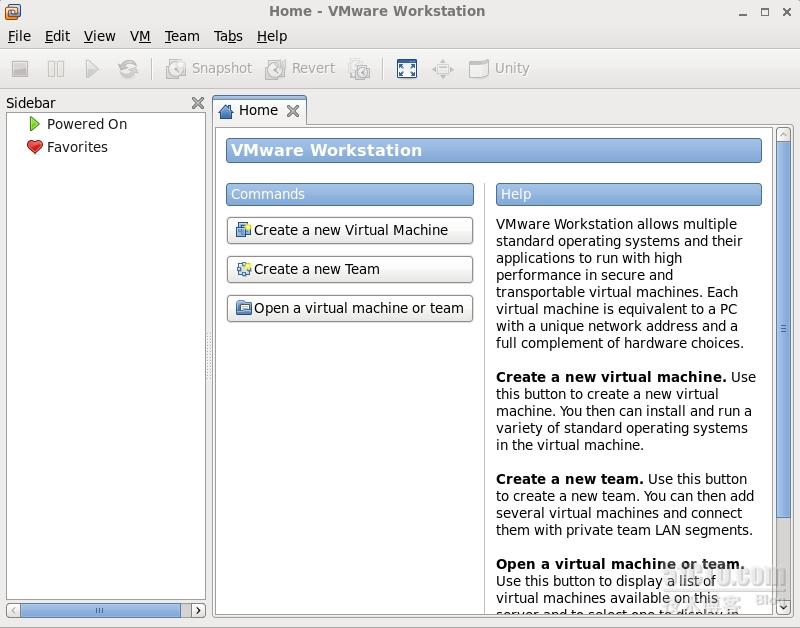Click the Suspend pause icon in toolbar
The image size is (800, 628).
[x=56, y=69]
